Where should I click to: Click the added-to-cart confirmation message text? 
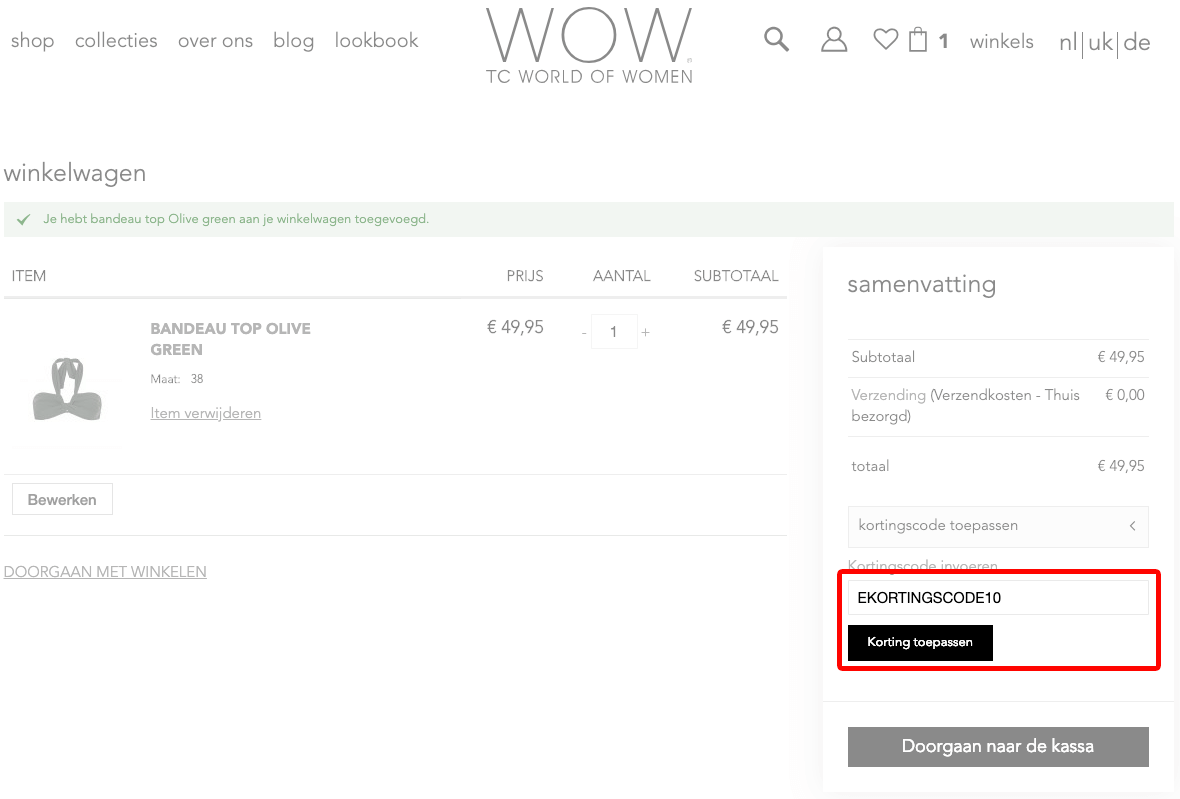[x=236, y=219]
